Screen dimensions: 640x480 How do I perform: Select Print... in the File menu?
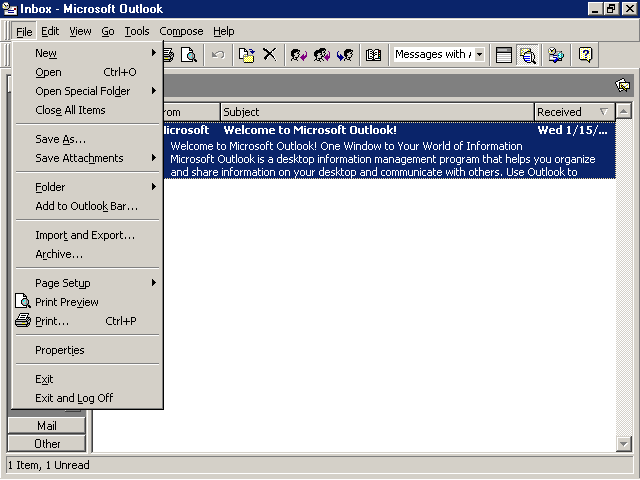(x=87, y=321)
